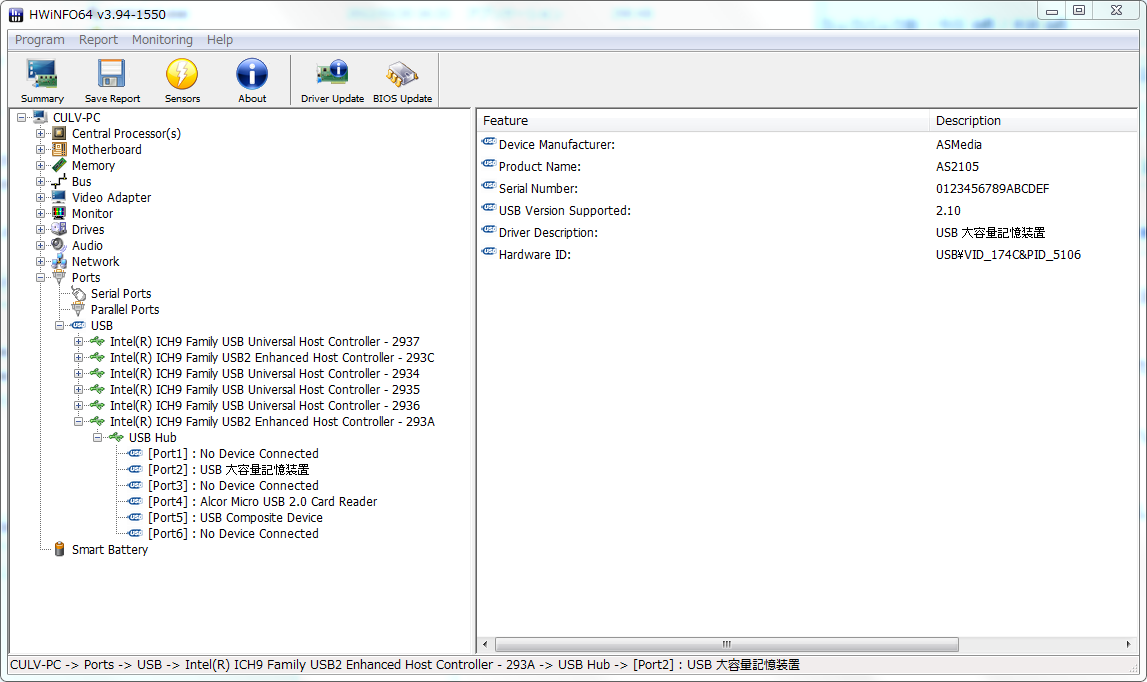Screen dimensions: 1147x682
Task: Select Port1 No Device Connected
Action: coord(233,454)
